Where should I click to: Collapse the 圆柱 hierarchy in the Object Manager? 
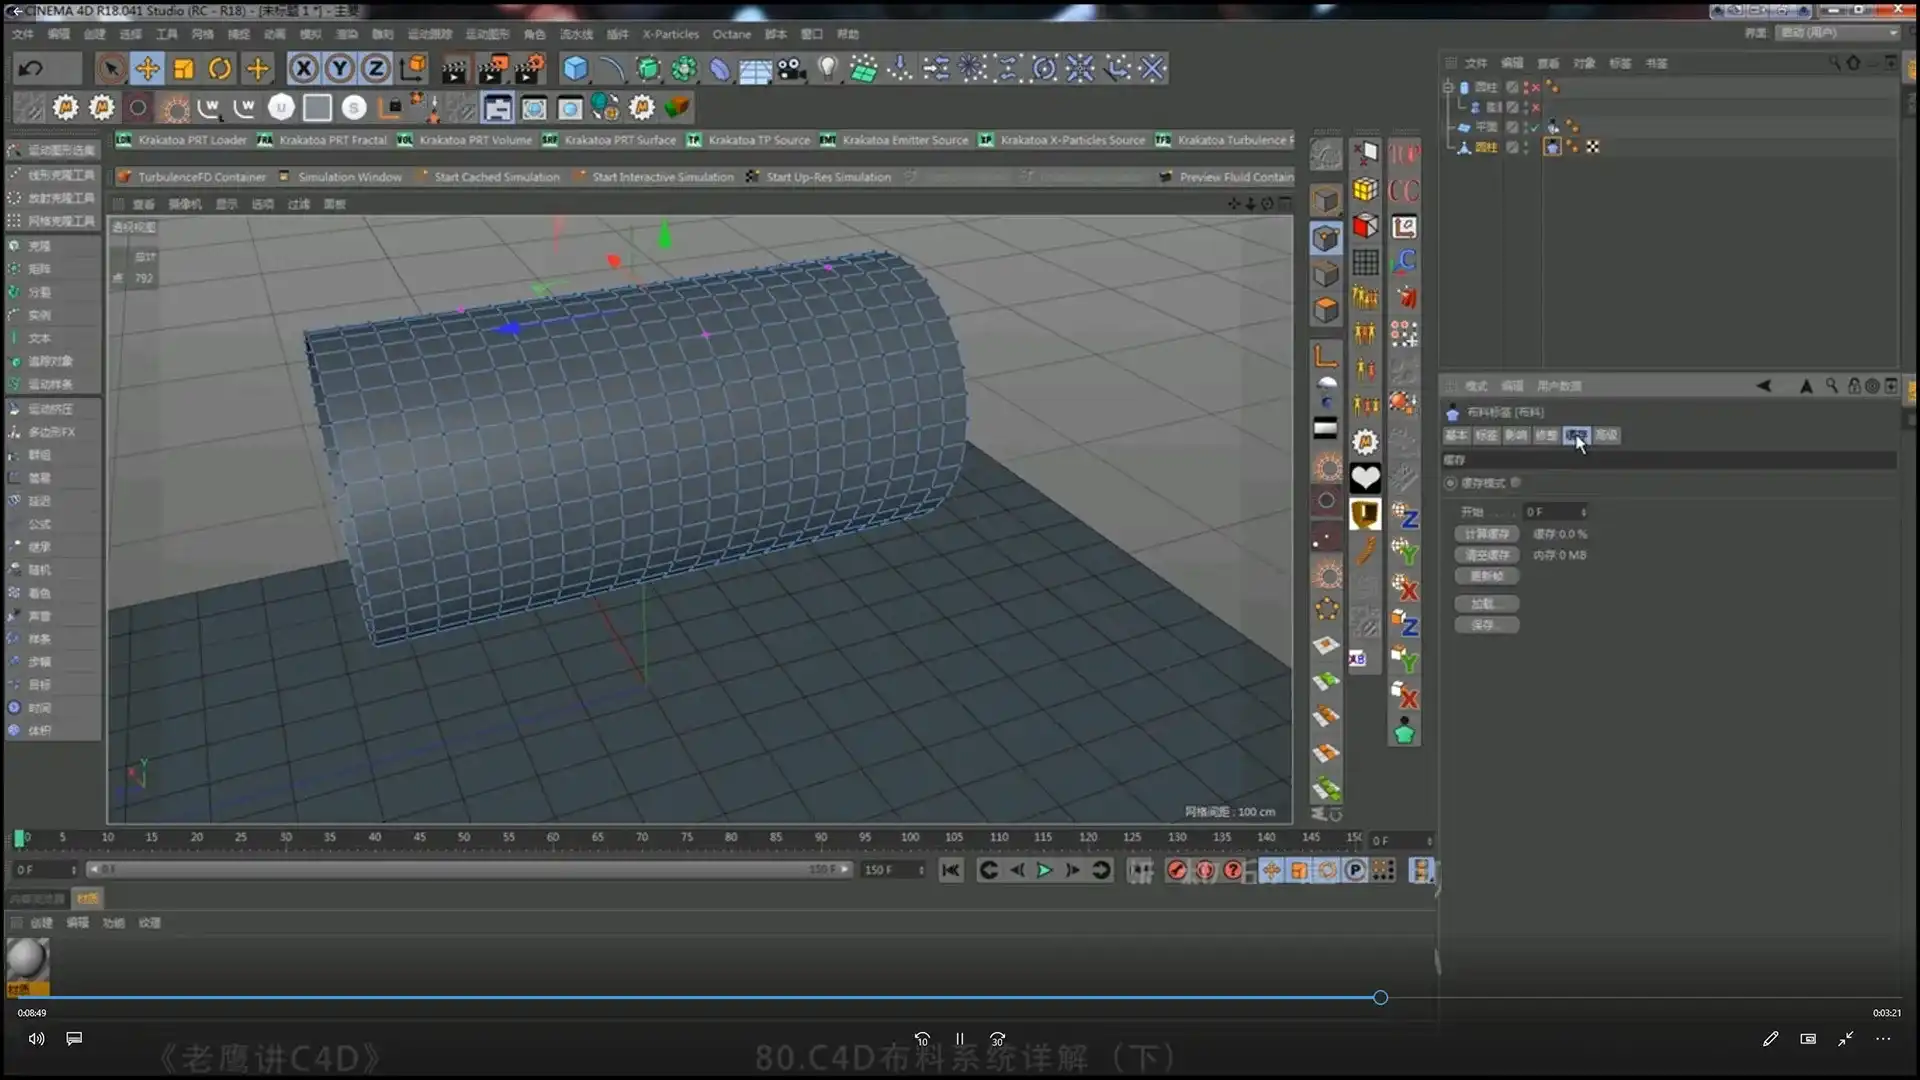[x=1449, y=88]
